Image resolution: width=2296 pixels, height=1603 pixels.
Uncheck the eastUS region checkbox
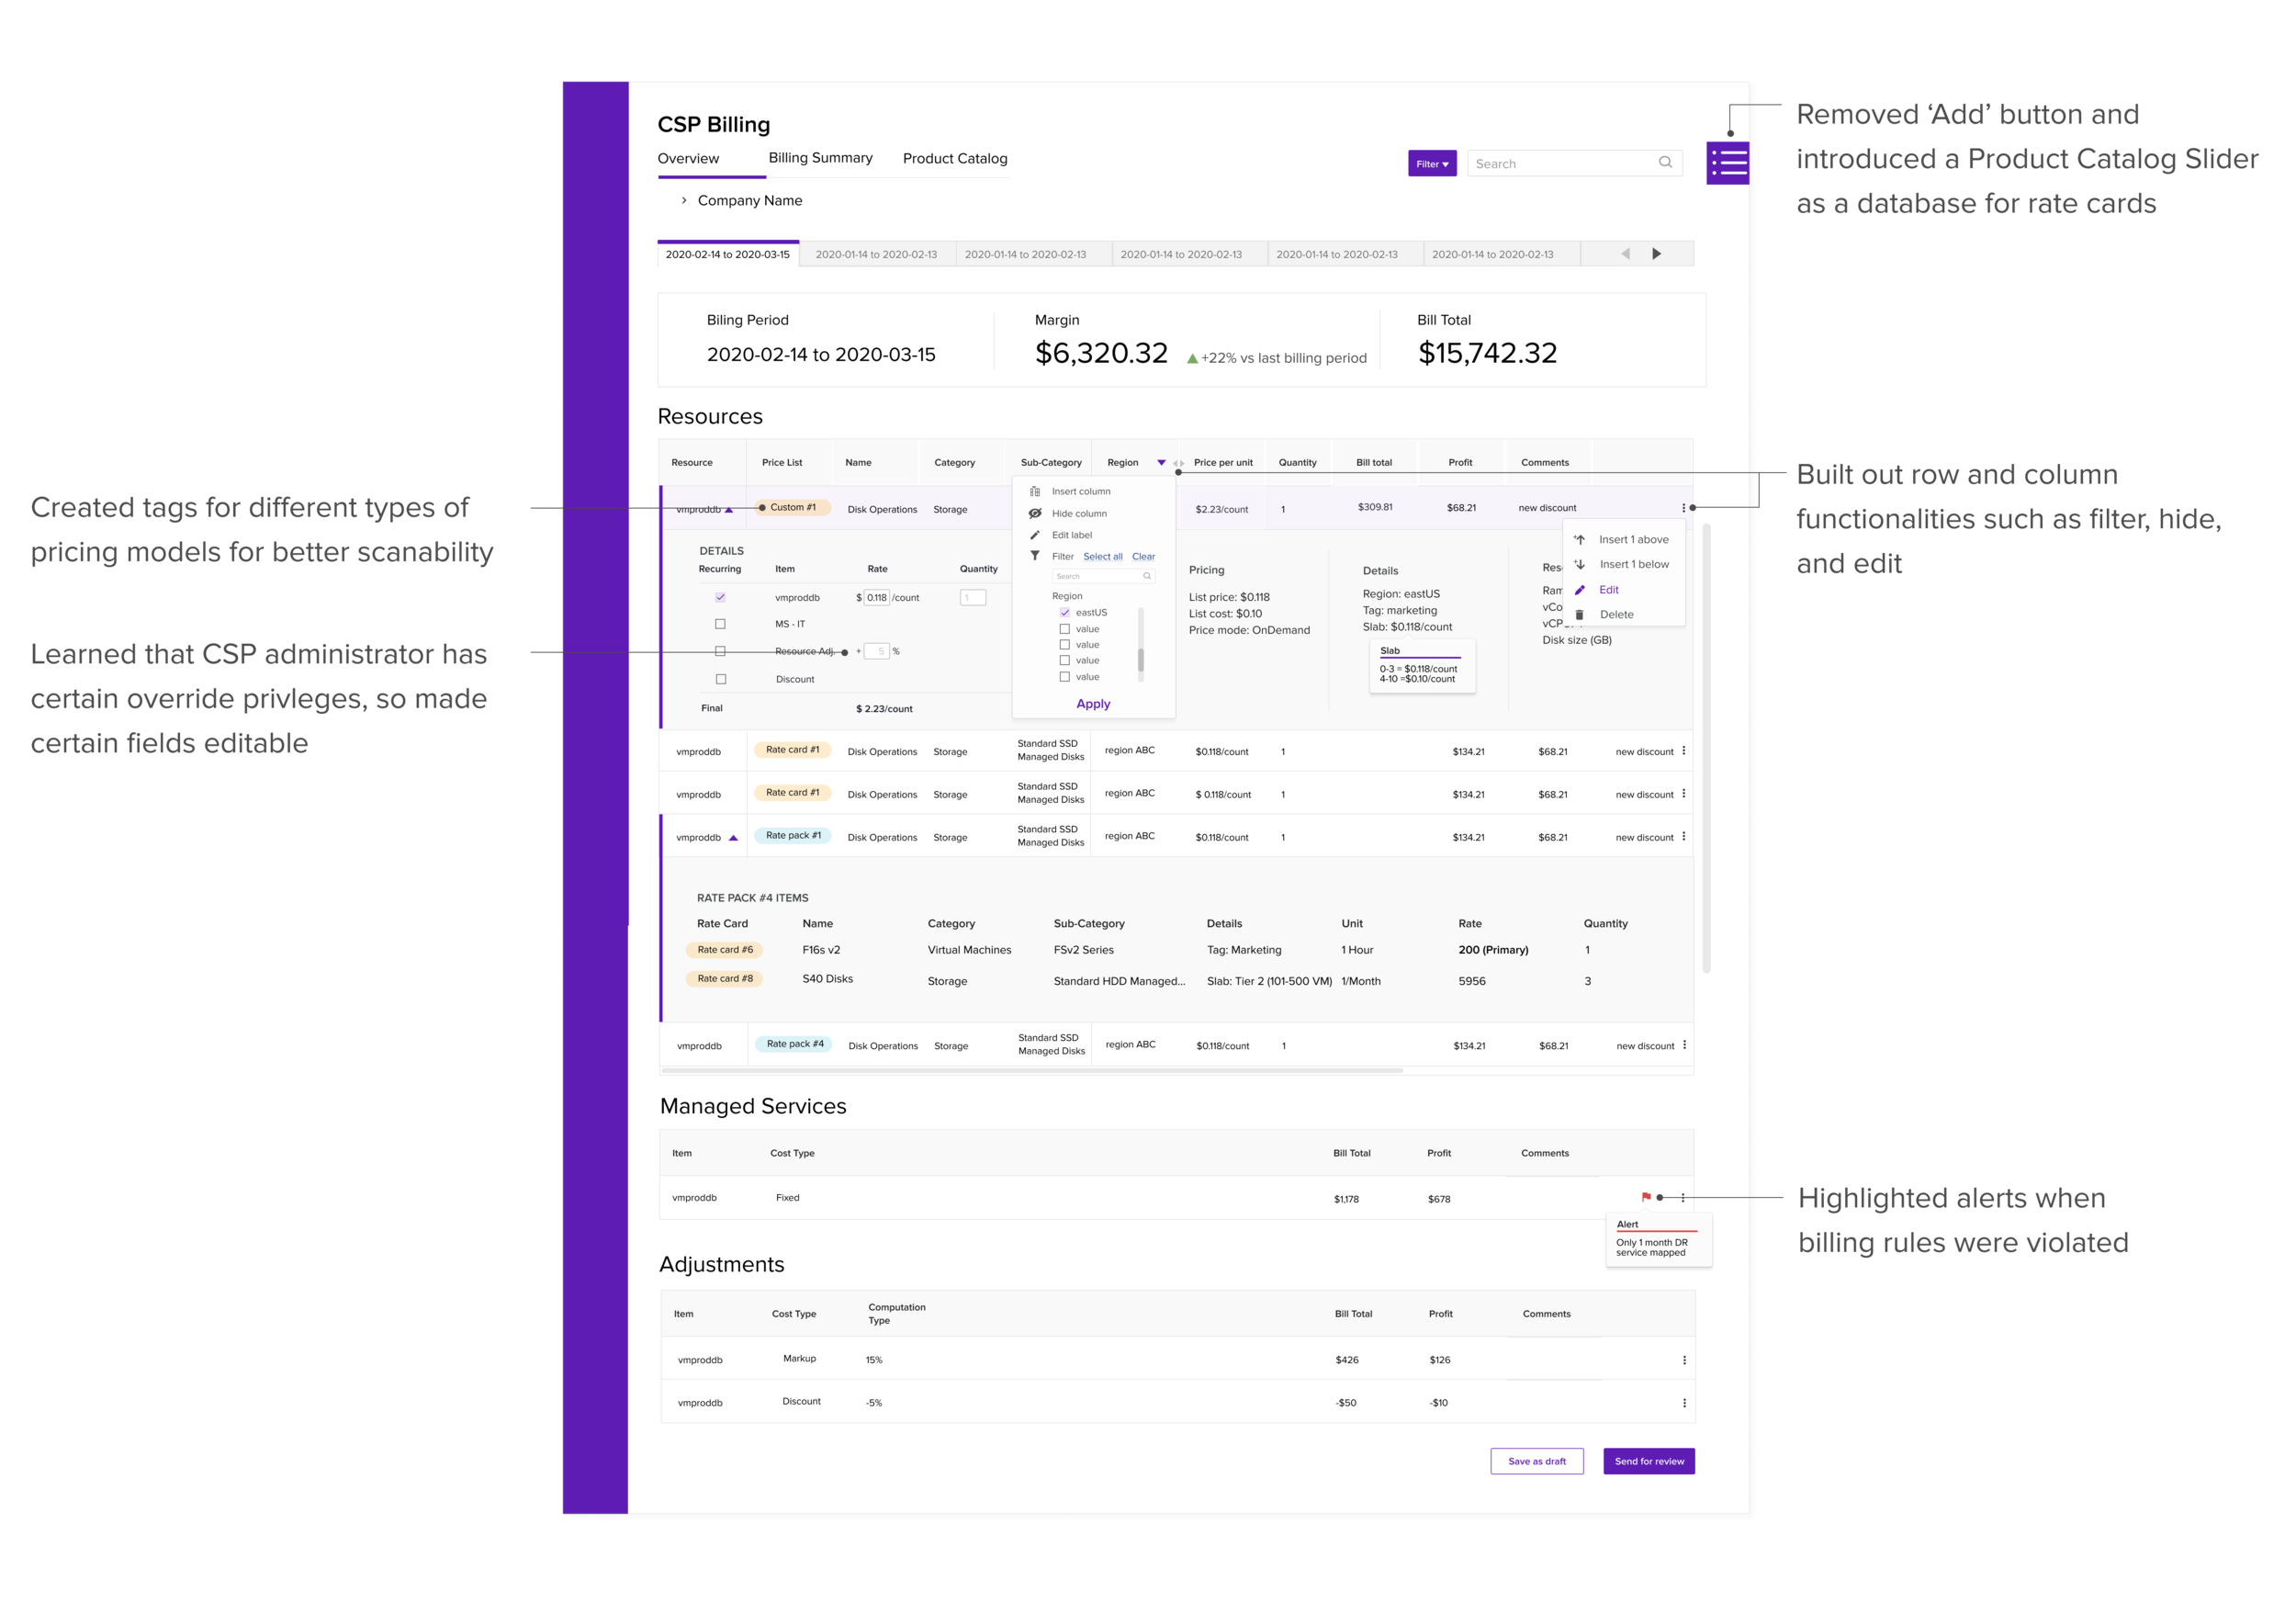pyautogui.click(x=1065, y=612)
